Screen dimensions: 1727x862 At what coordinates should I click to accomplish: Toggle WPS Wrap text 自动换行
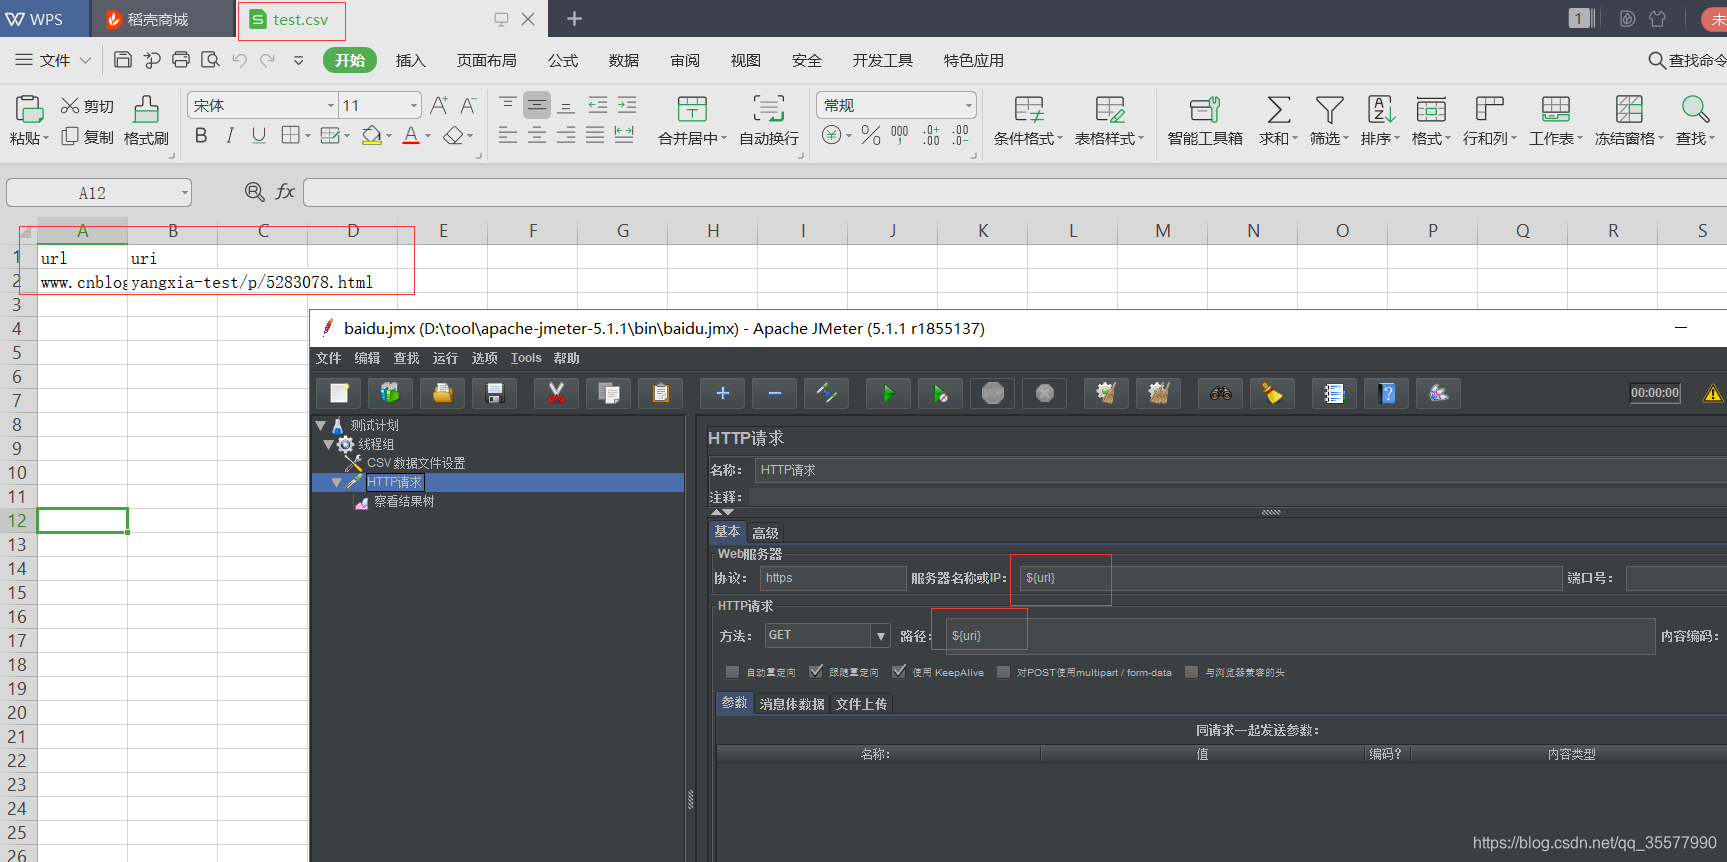769,121
